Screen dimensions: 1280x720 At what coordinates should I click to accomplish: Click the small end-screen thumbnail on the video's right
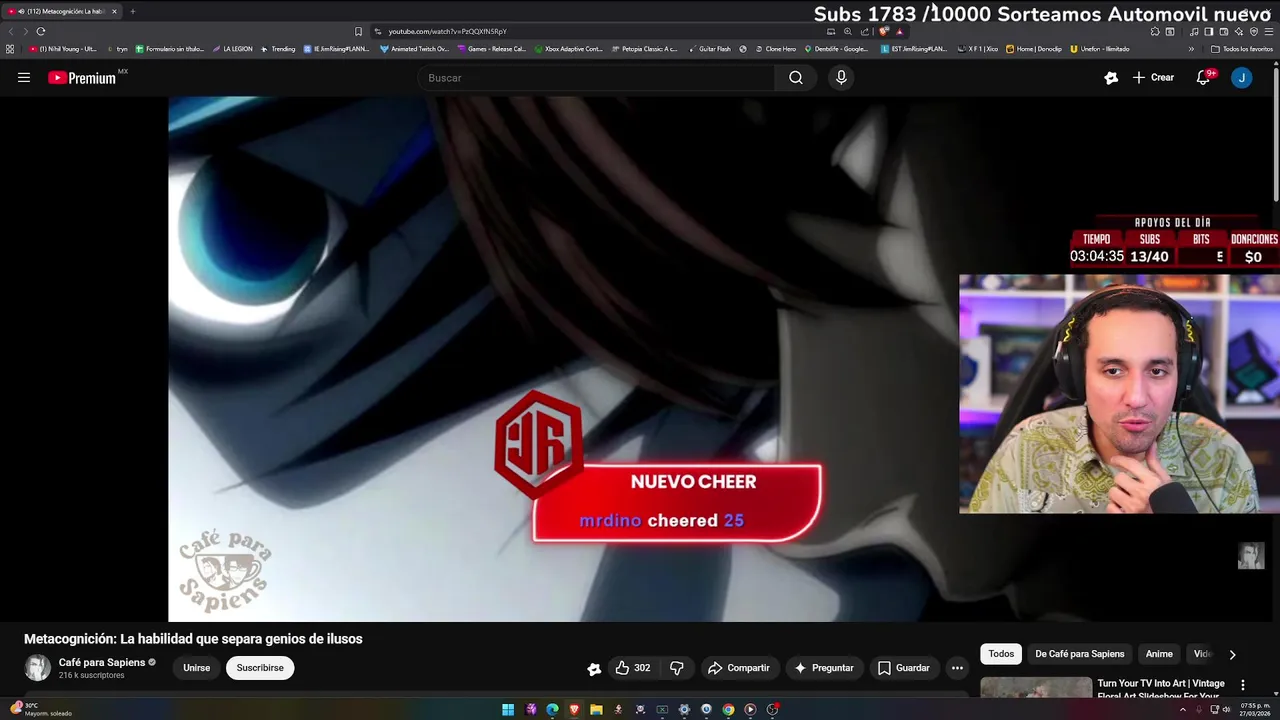click(x=1251, y=556)
